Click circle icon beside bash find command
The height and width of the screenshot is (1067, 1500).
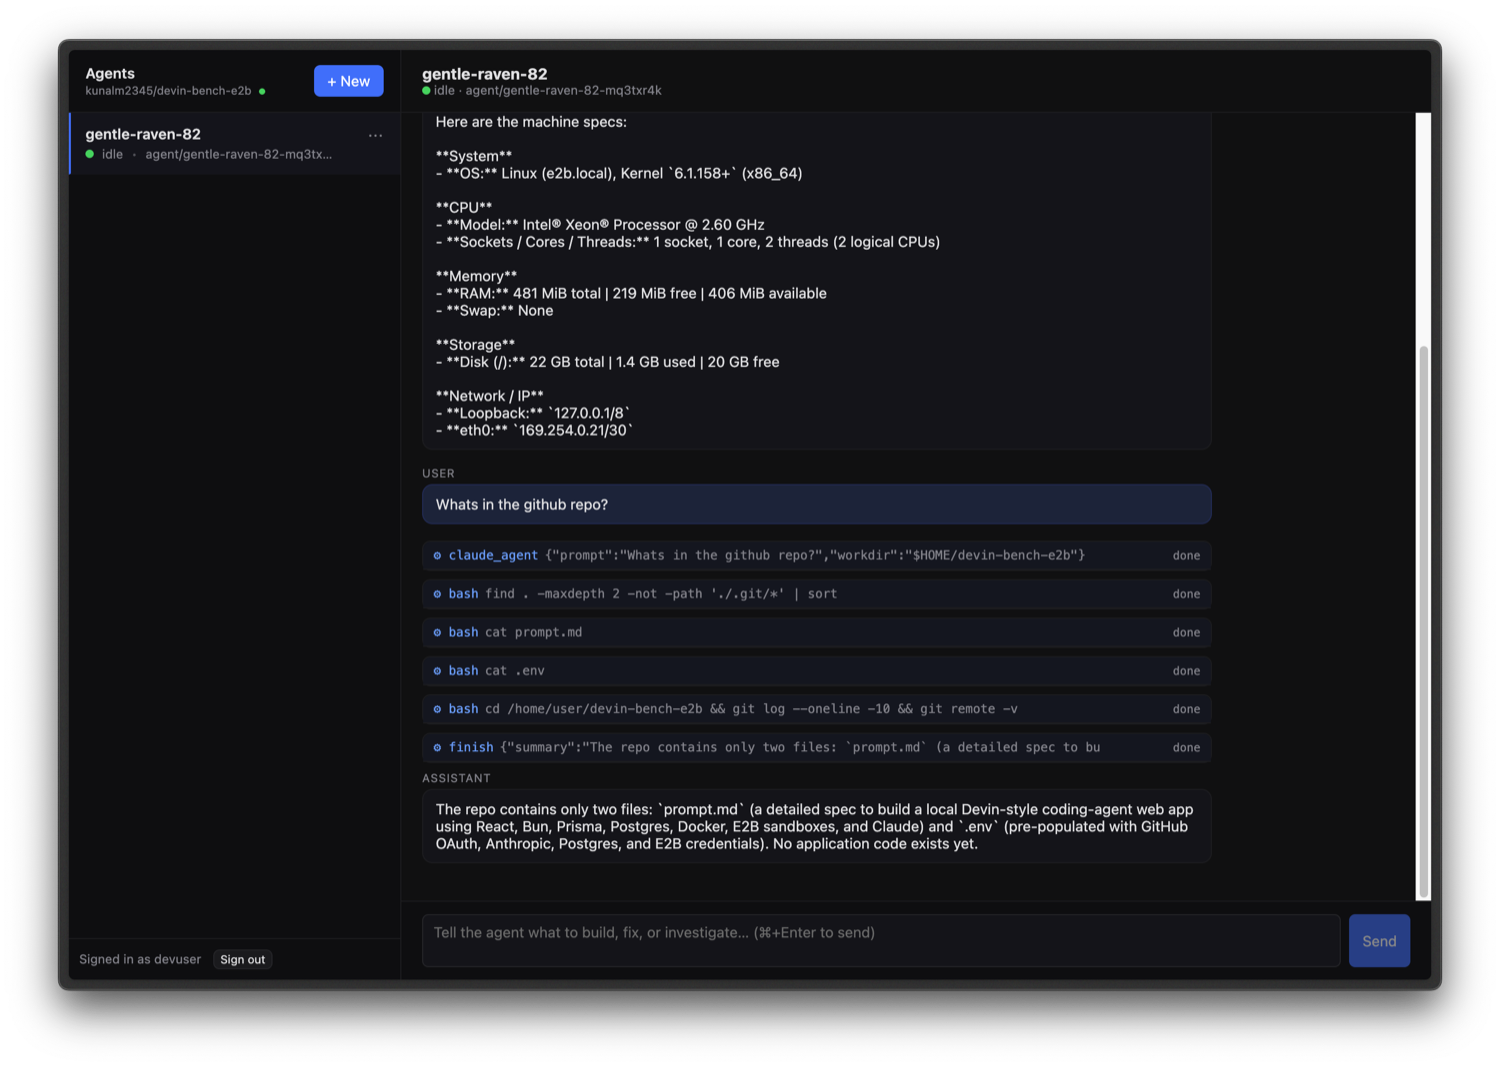pos(437,594)
